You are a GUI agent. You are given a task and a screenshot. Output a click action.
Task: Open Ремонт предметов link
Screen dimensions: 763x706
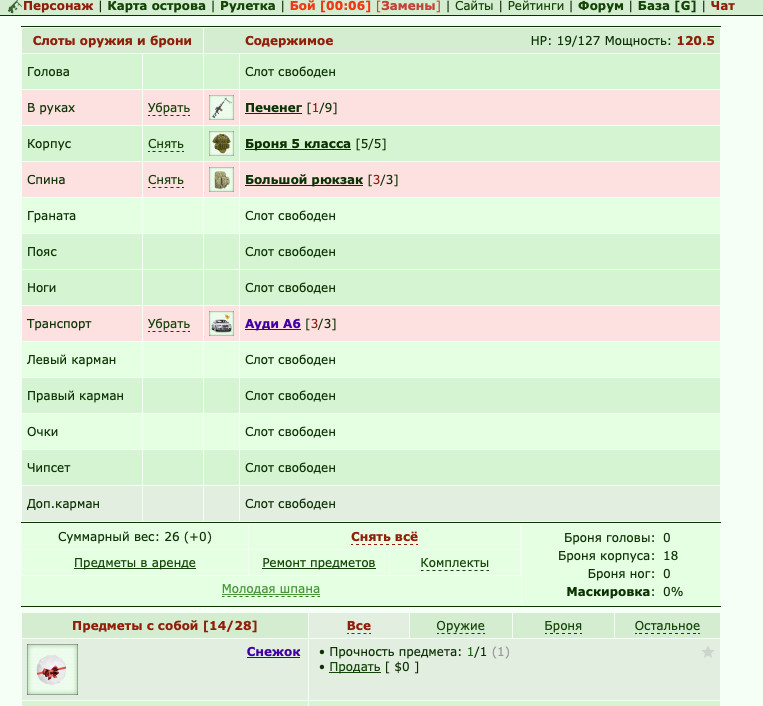[x=319, y=563]
